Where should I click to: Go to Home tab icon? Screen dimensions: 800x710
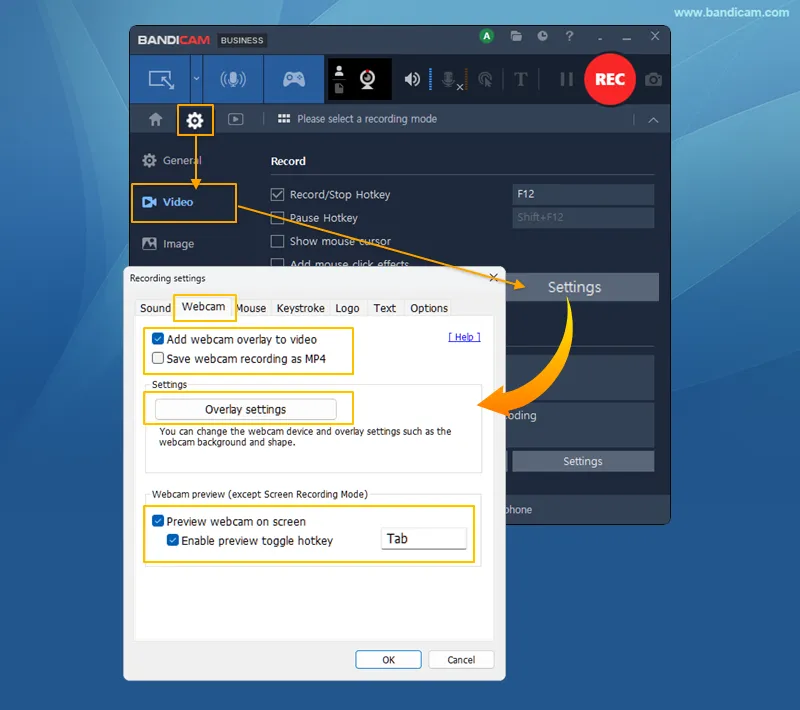pos(156,119)
